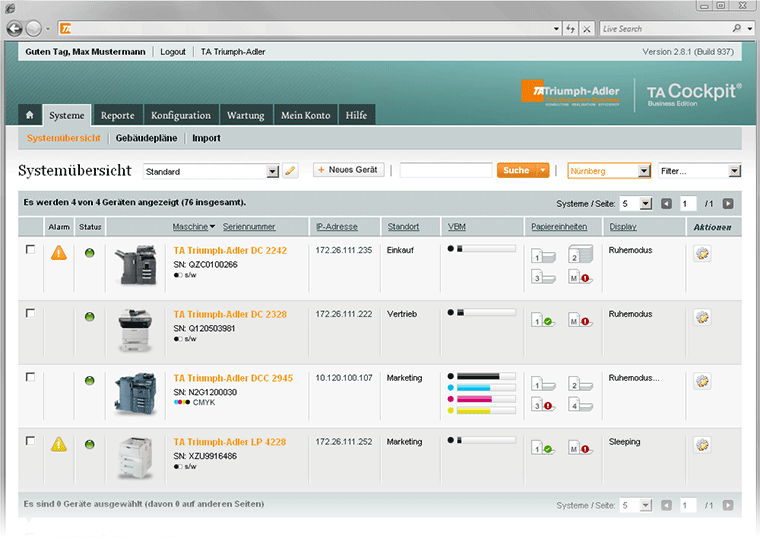Click the orange alarm triangle for DC 2242
This screenshot has height=555, width=760.
point(59,253)
